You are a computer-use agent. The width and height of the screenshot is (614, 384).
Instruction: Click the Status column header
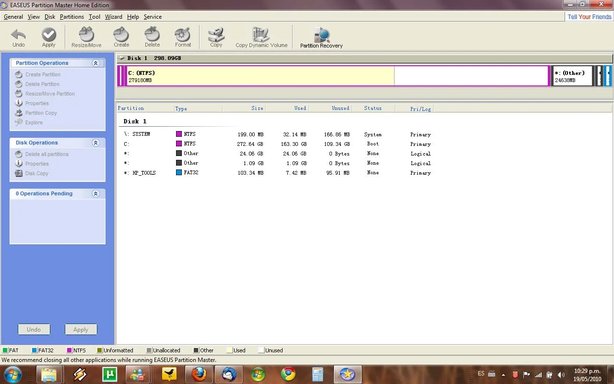(x=374, y=108)
